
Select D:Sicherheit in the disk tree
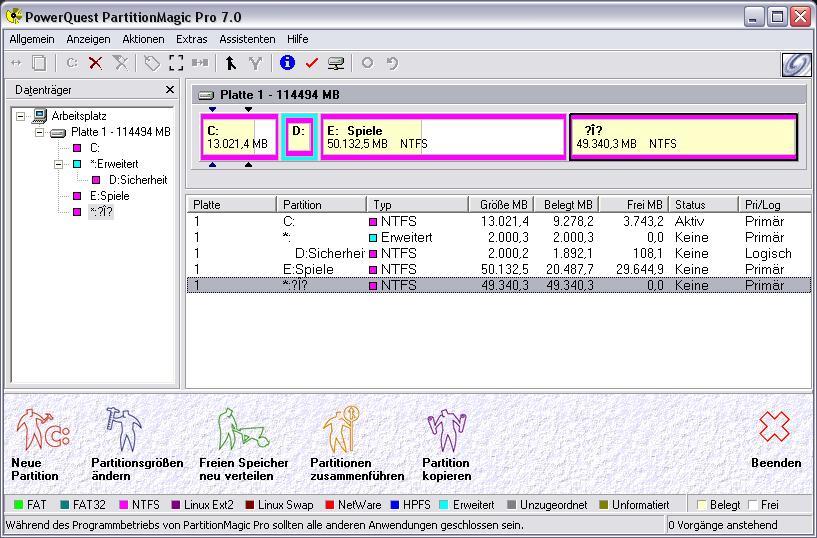pos(138,180)
